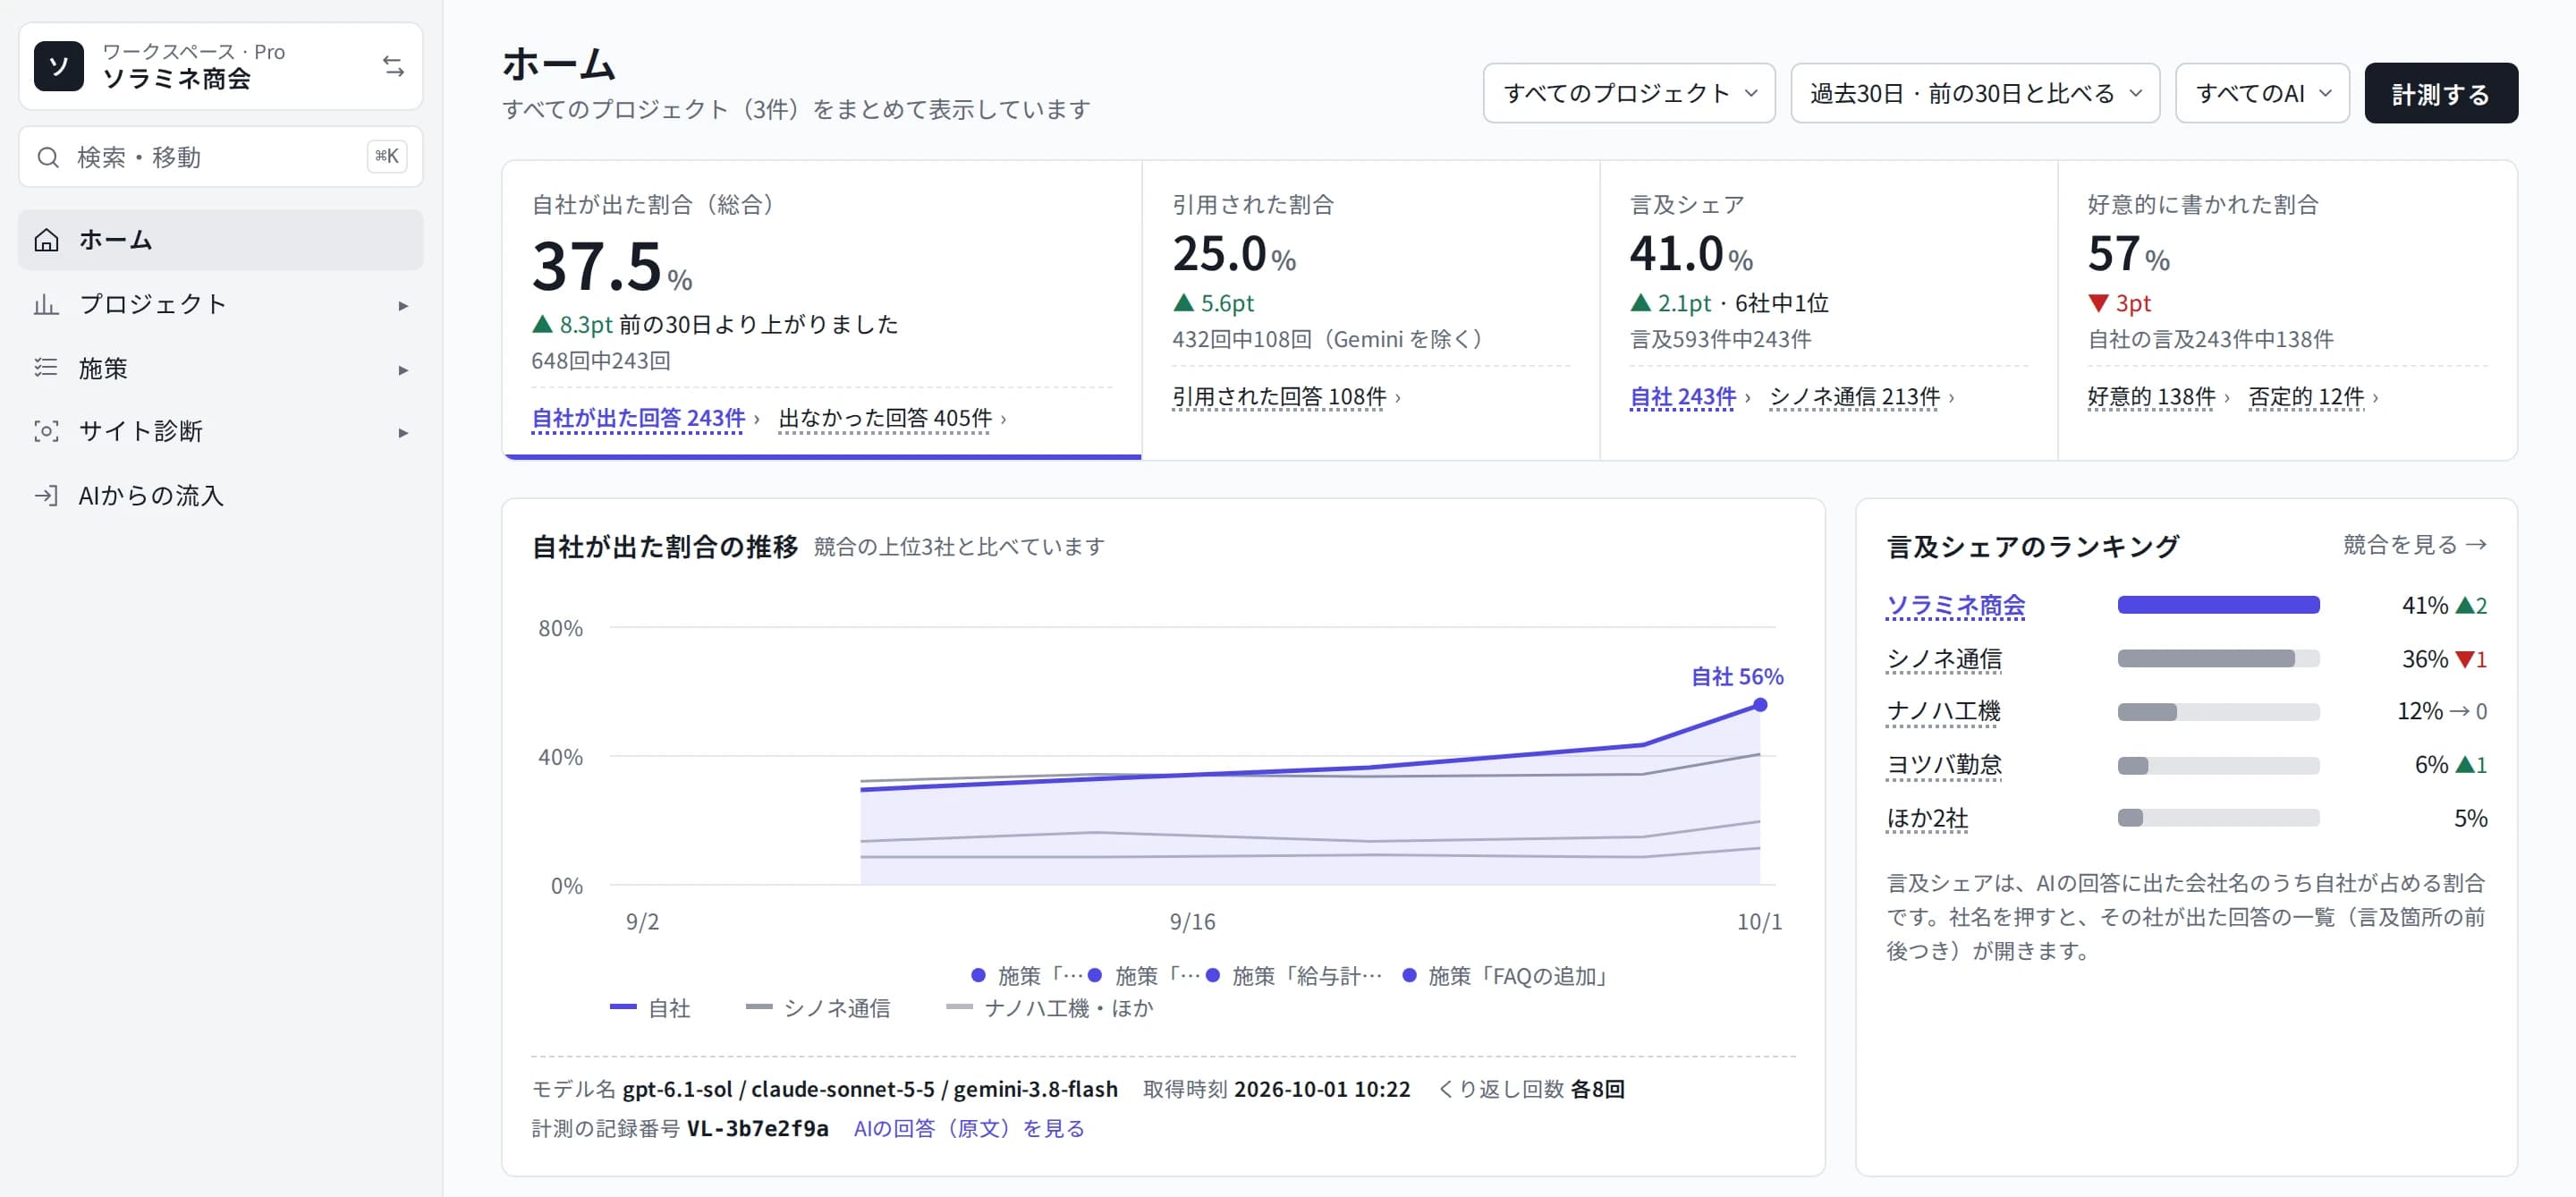
Task: Click the プロジェクト bar chart icon
Action: click(46, 304)
